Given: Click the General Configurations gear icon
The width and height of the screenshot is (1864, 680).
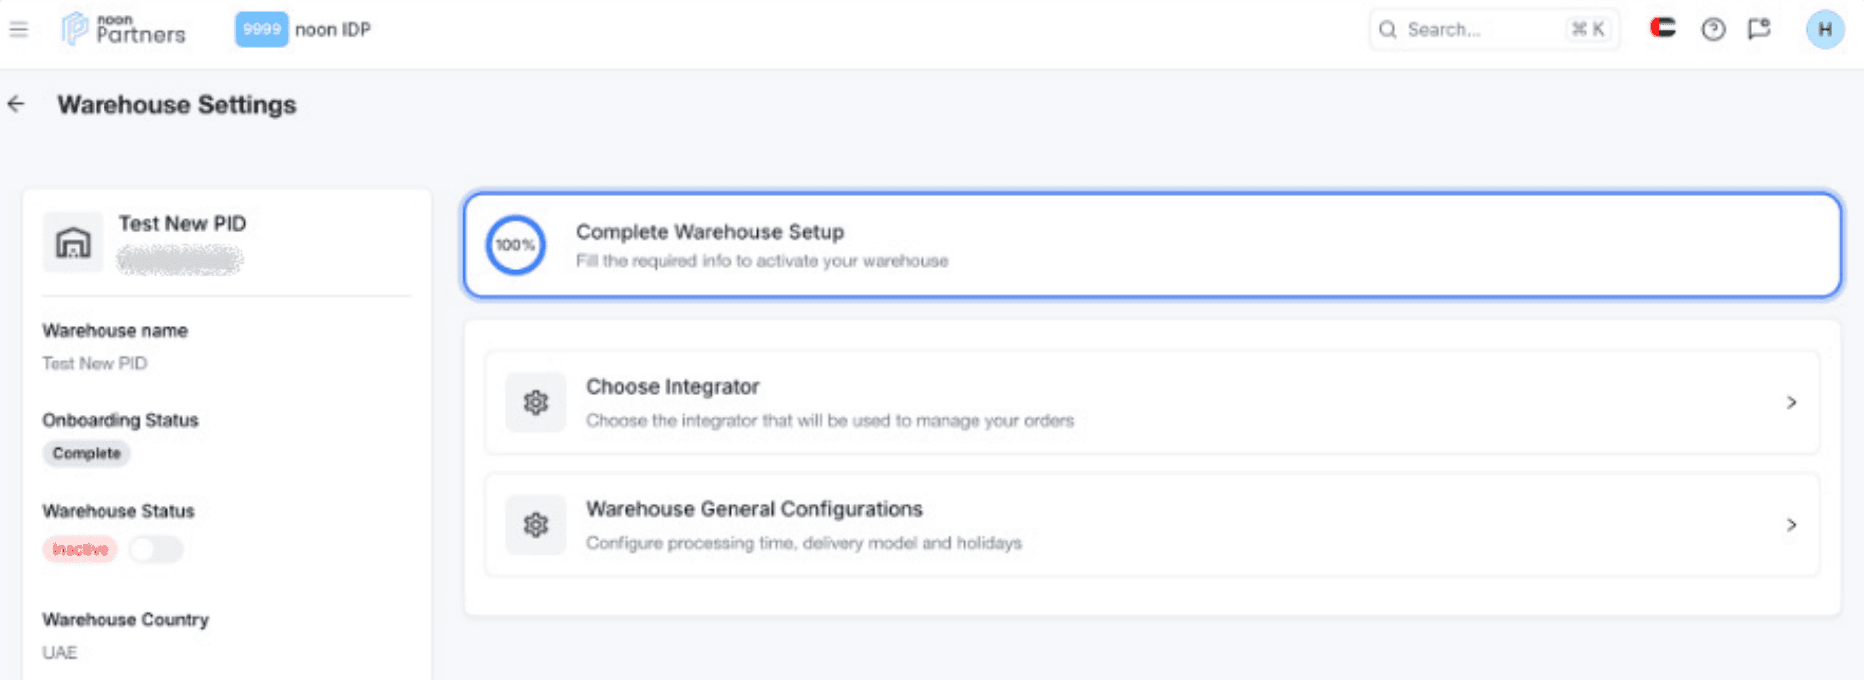Looking at the screenshot, I should pyautogui.click(x=536, y=524).
